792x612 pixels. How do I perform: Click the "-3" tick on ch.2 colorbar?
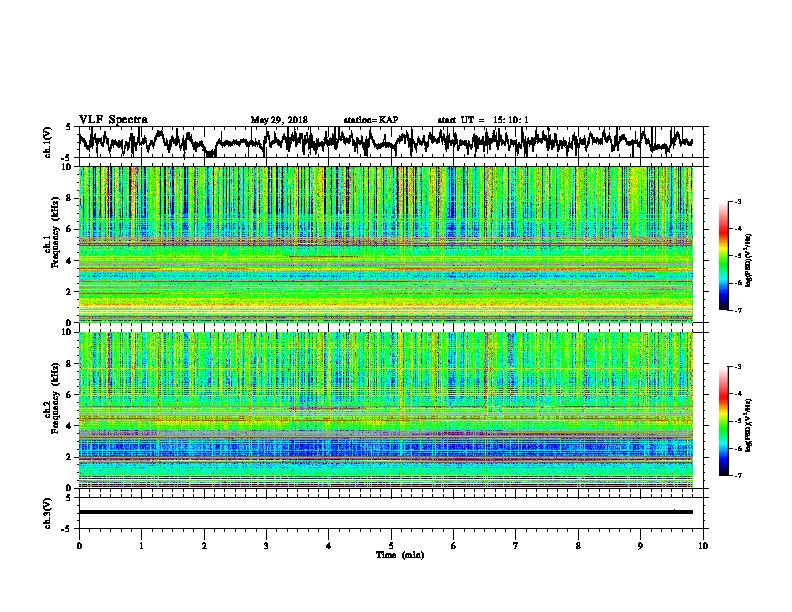[x=738, y=367]
